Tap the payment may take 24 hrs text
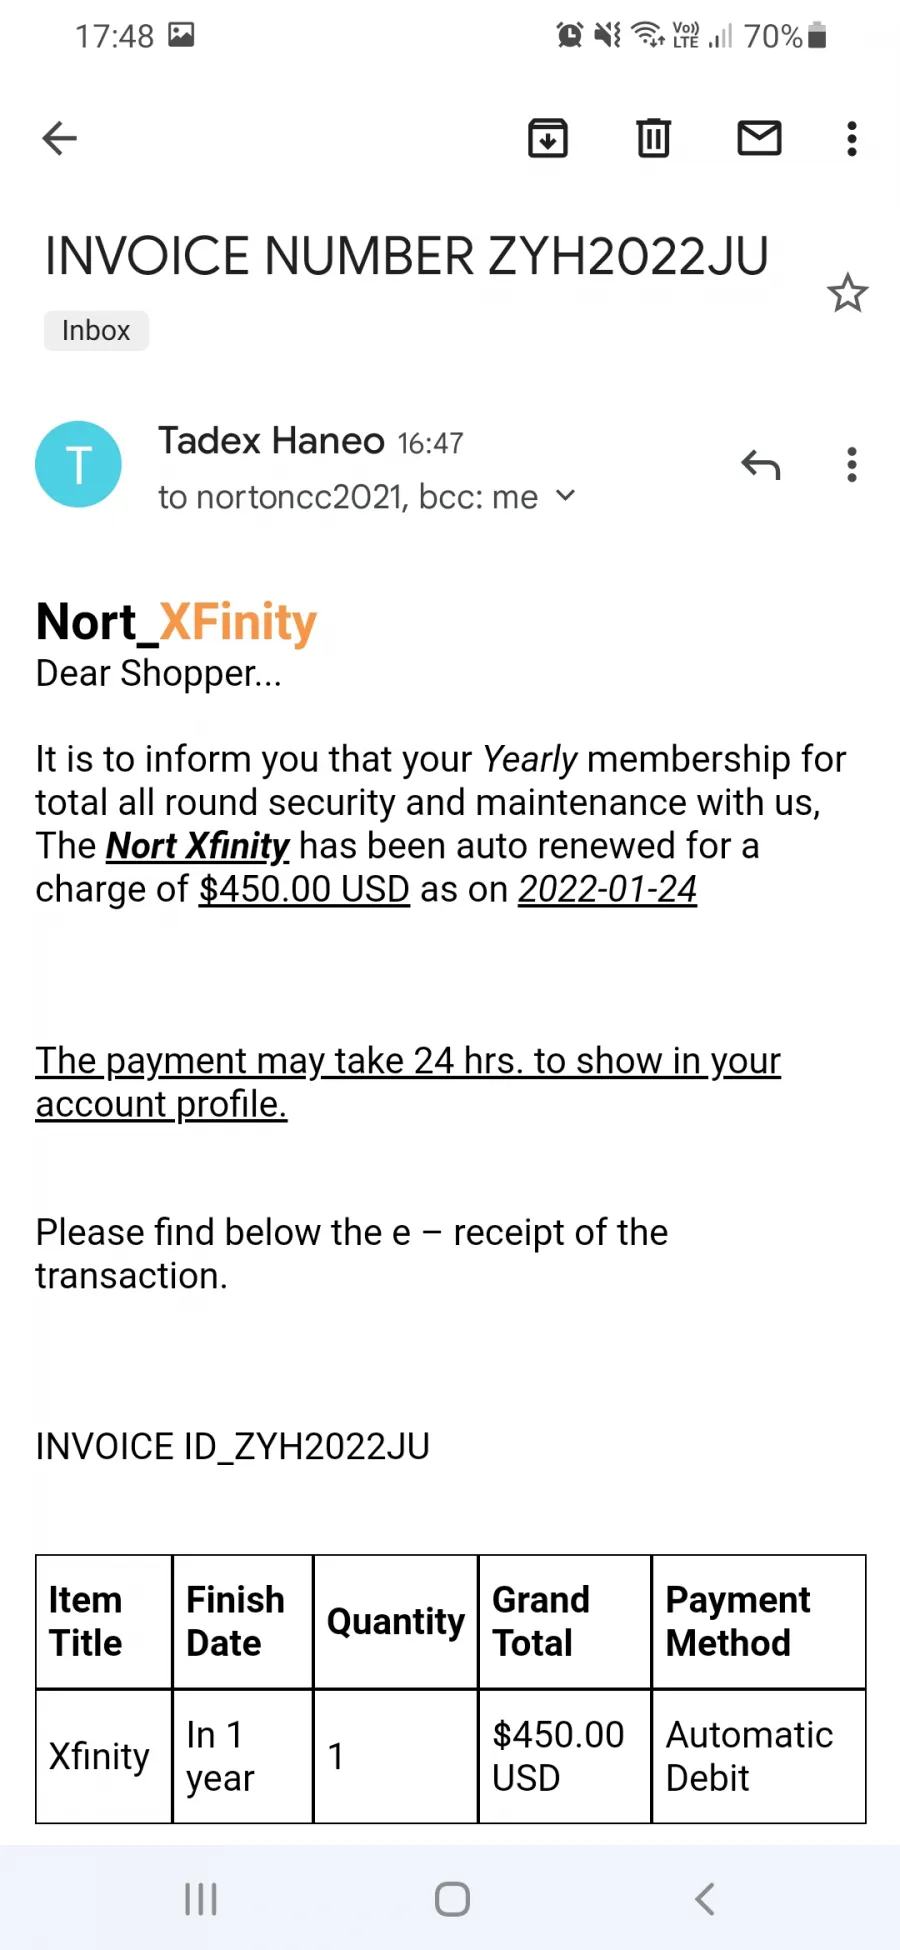This screenshot has width=900, height=1950. point(408,1082)
